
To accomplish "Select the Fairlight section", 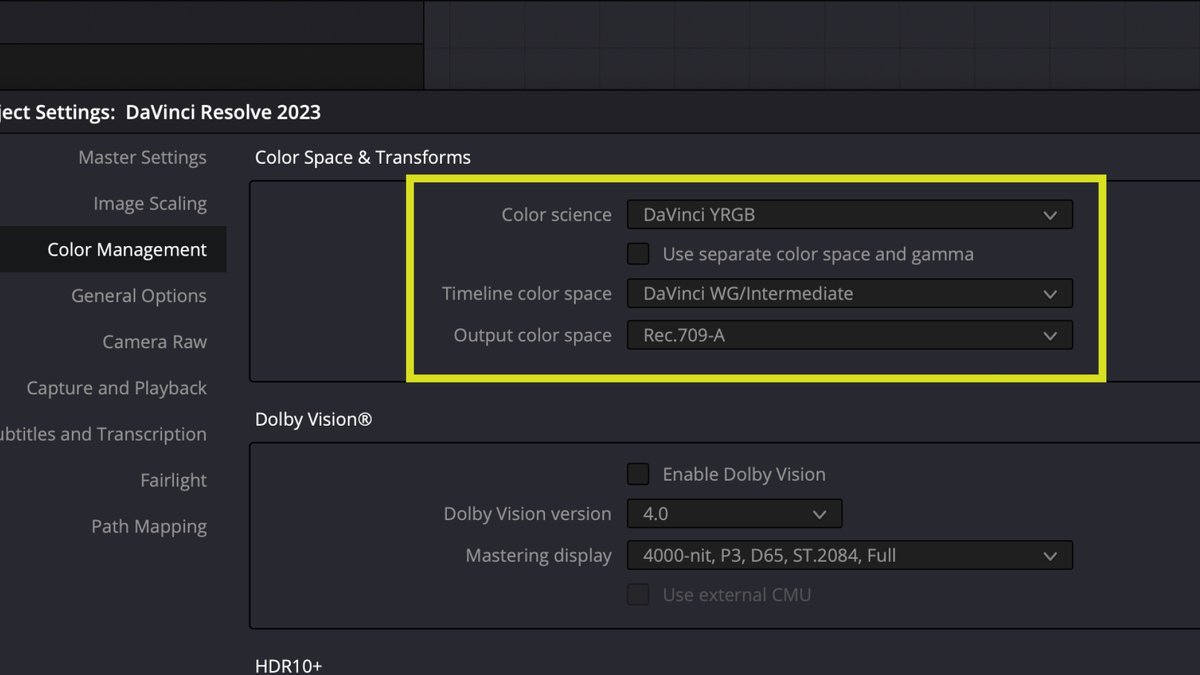I will [173, 480].
